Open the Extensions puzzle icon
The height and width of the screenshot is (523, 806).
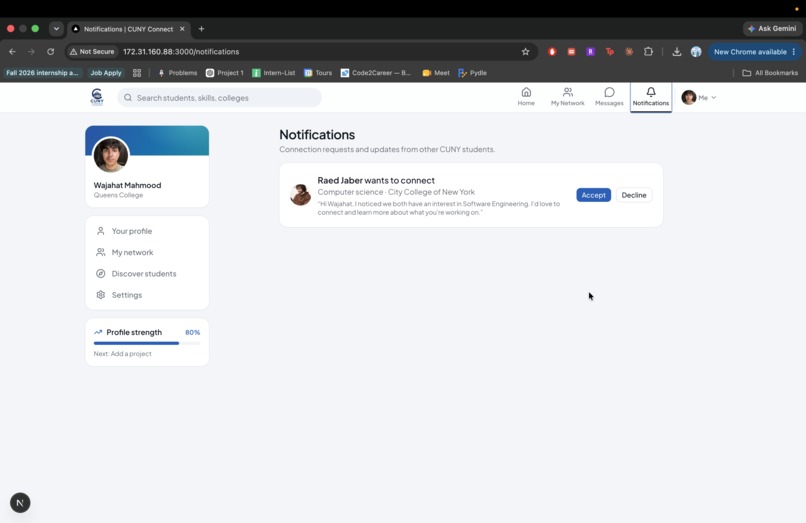648,51
